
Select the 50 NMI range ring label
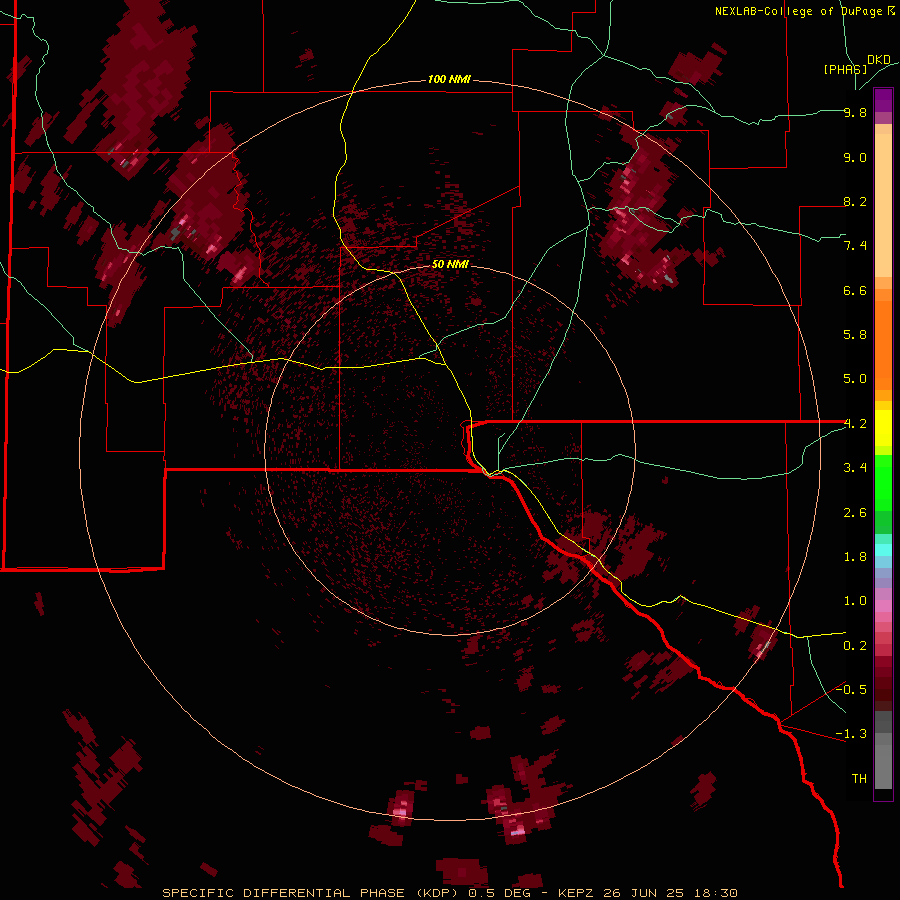click(x=450, y=264)
